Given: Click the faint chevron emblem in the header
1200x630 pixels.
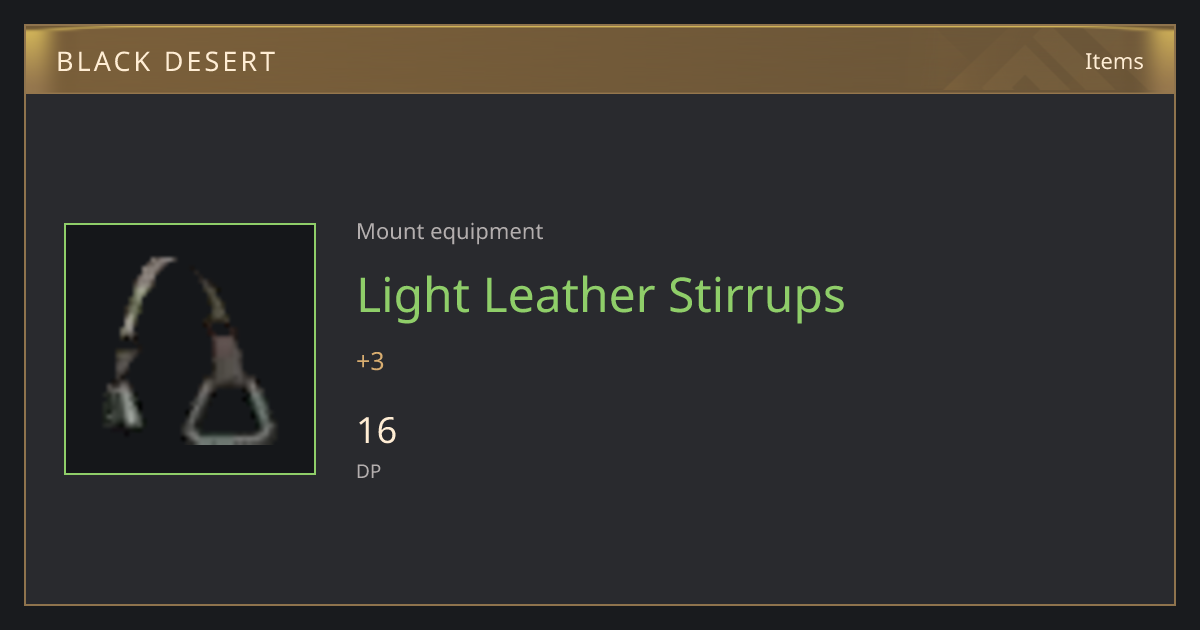Looking at the screenshot, I should point(1040,60).
